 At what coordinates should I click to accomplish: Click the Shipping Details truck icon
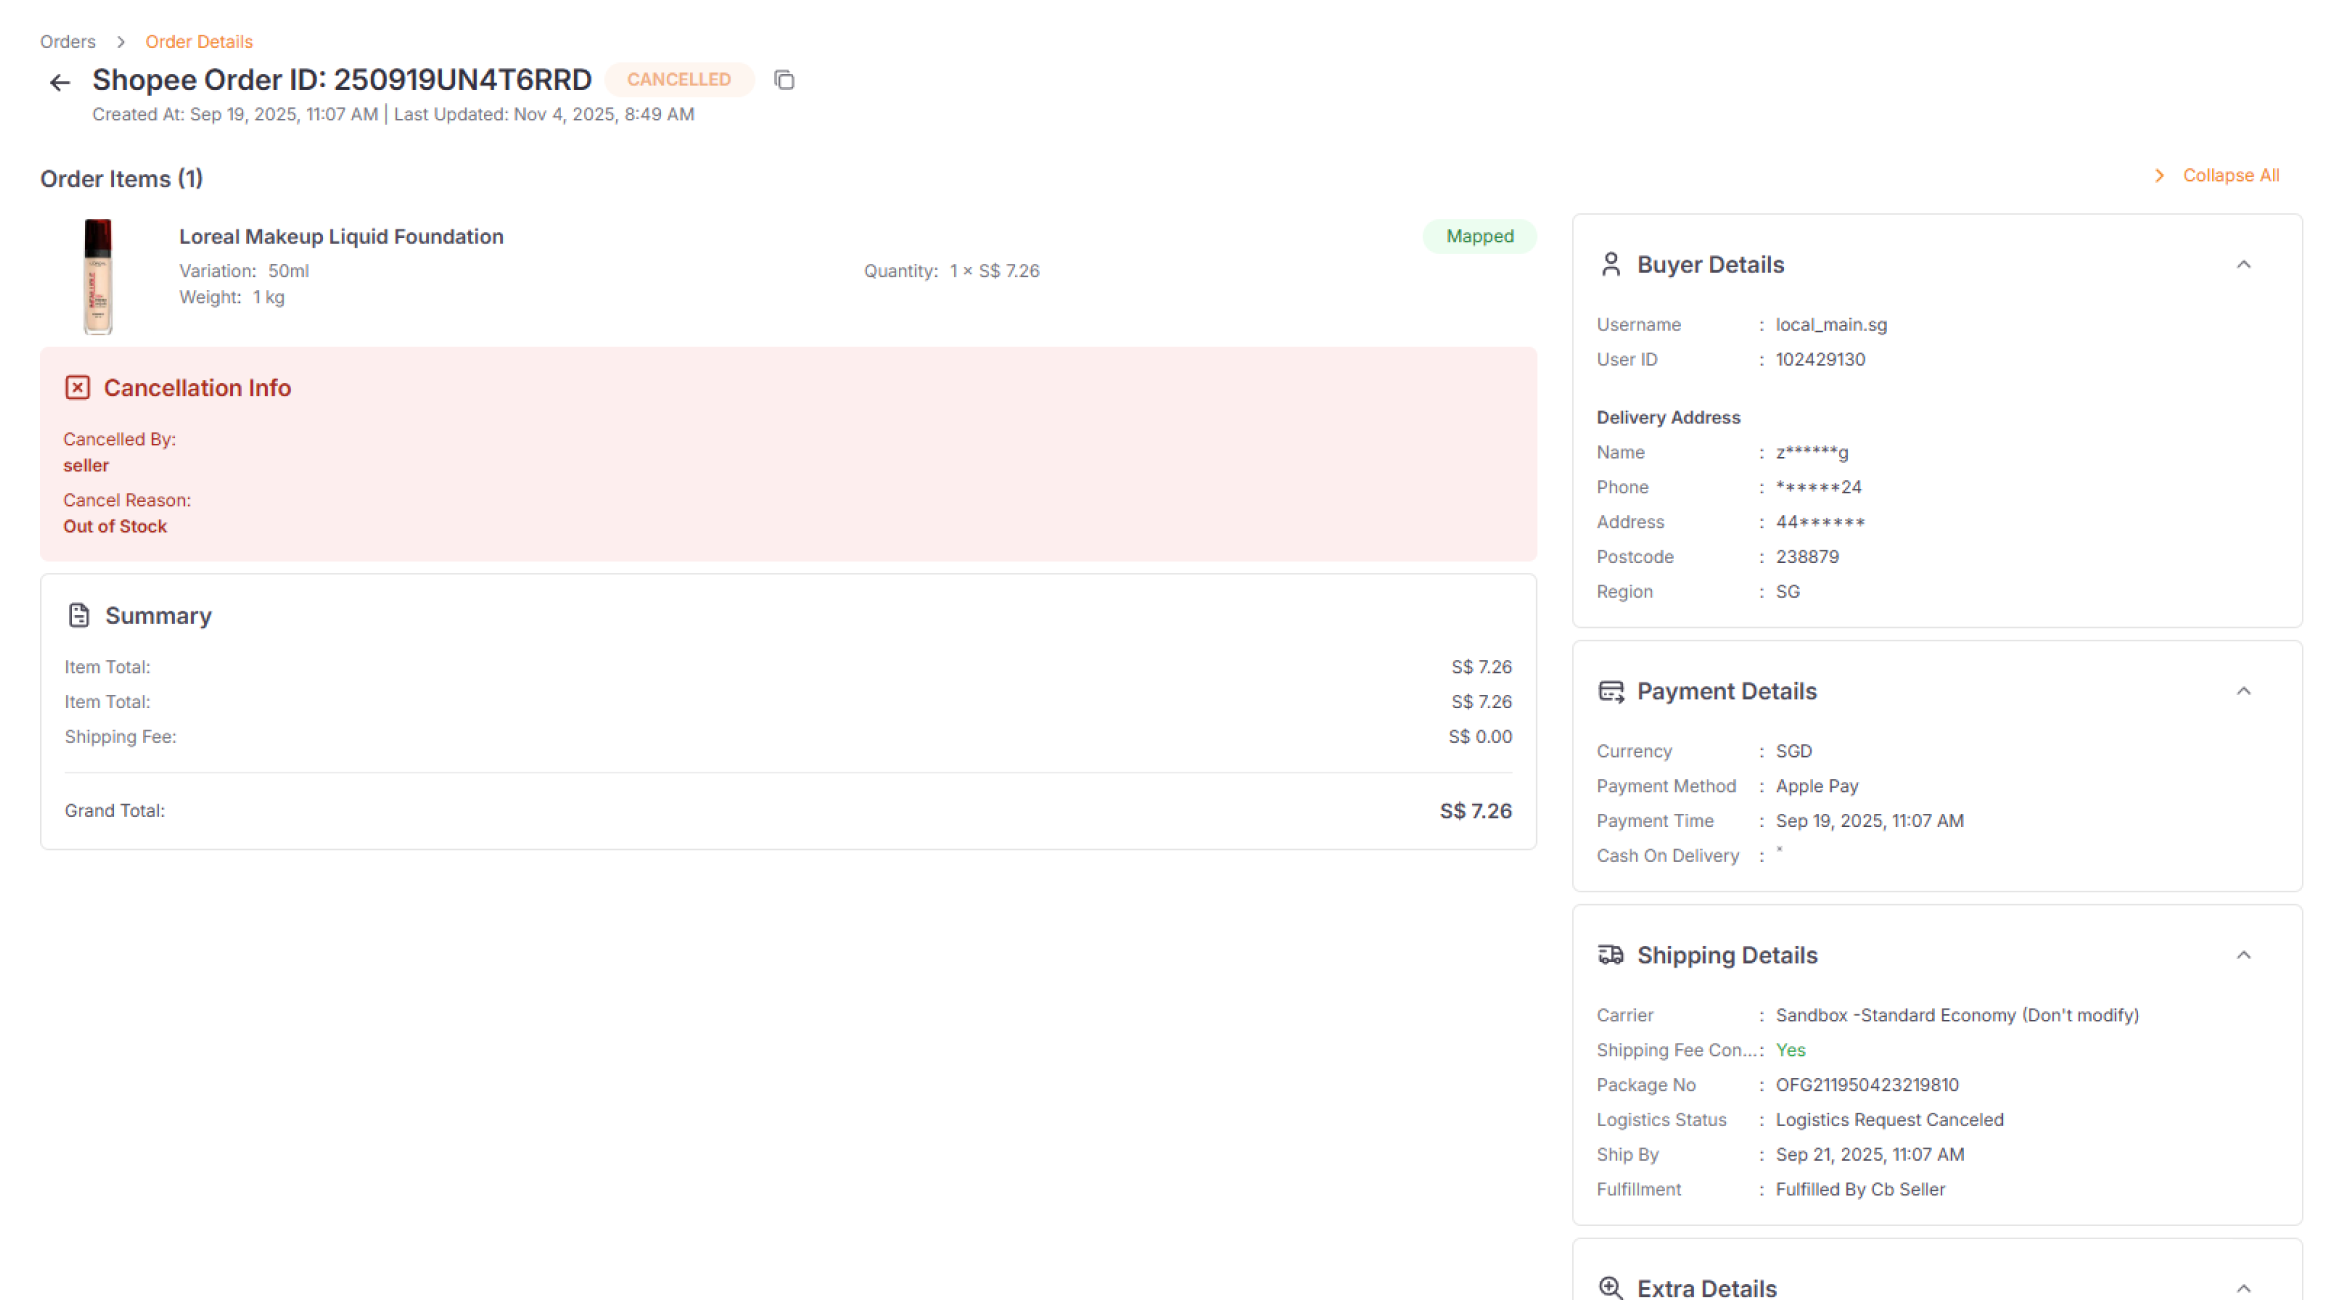[1611, 955]
